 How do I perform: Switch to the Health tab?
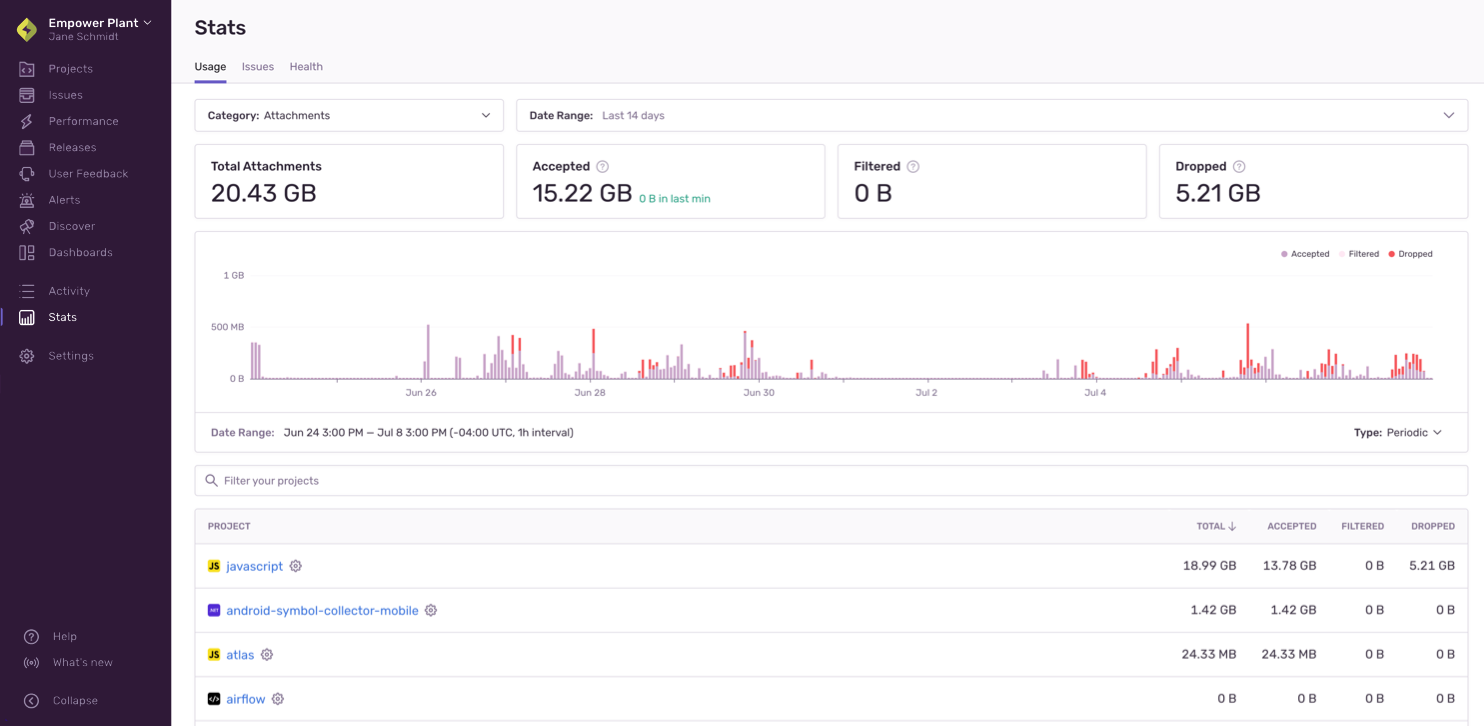(306, 66)
